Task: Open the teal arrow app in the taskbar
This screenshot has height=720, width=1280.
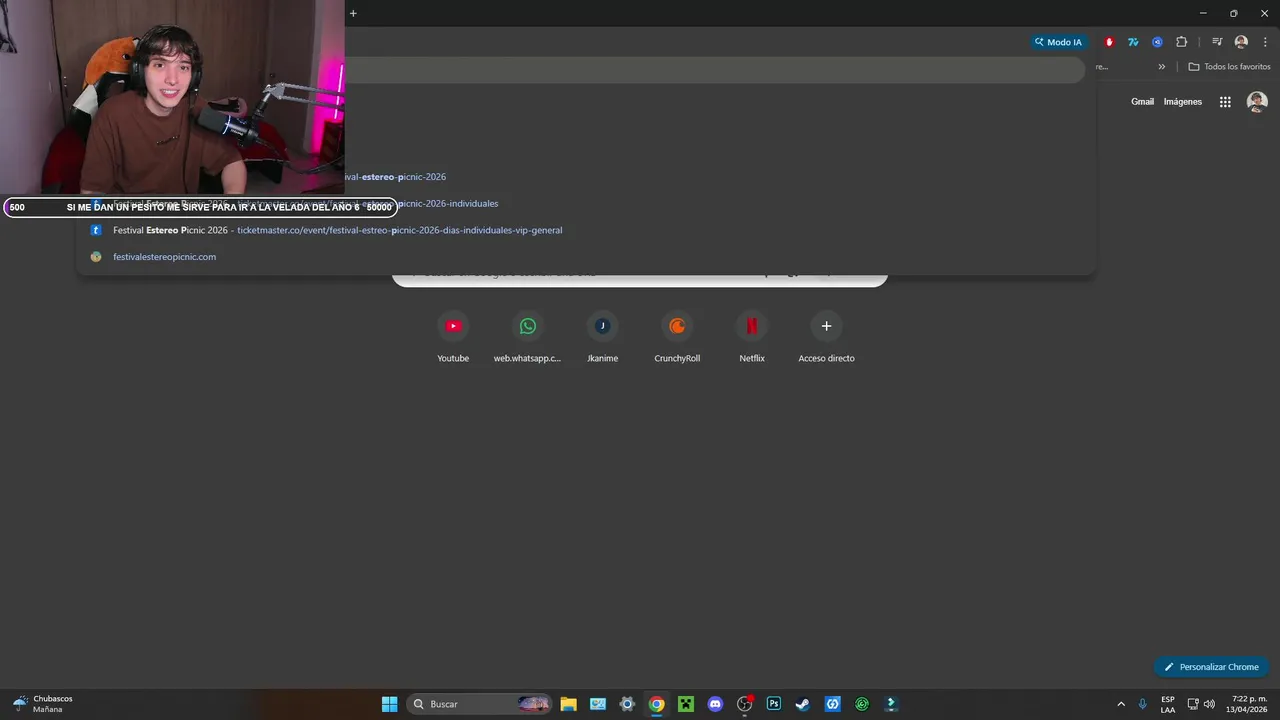Action: tap(891, 704)
